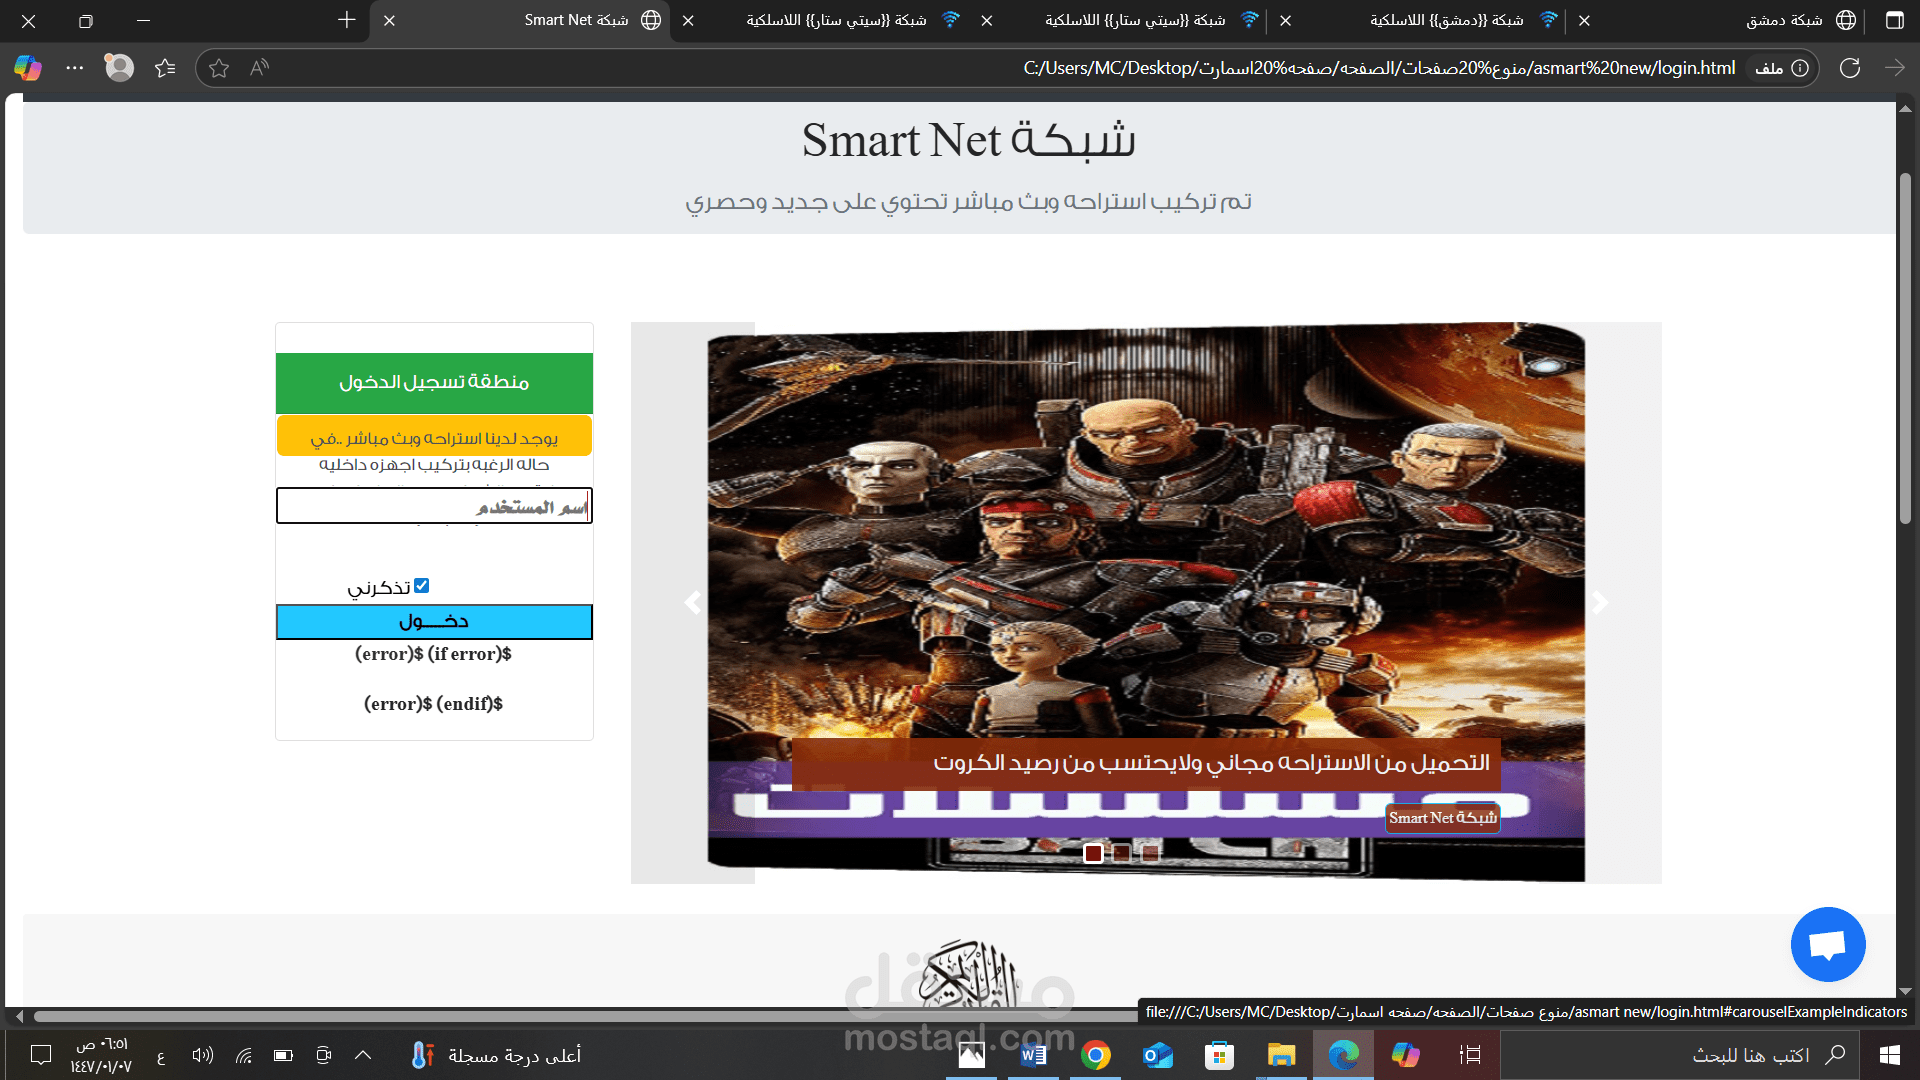1920x1080 pixels.
Task: Open Outlook from the taskbar
Action: [x=1158, y=1055]
